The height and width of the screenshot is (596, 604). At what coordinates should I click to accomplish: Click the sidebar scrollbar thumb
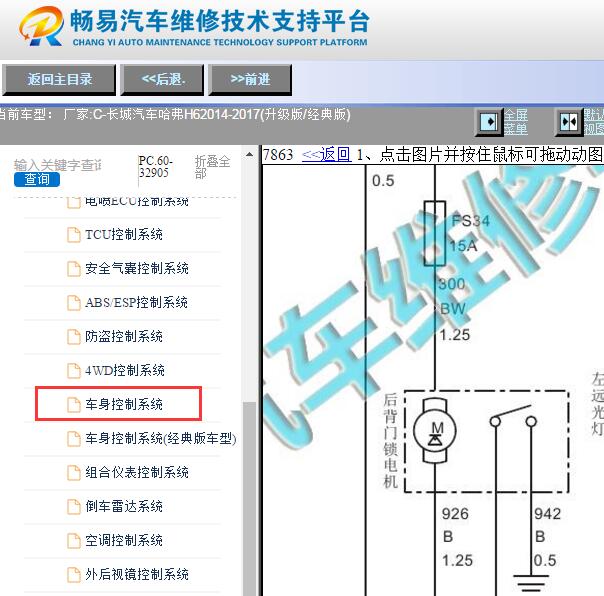[250, 499]
